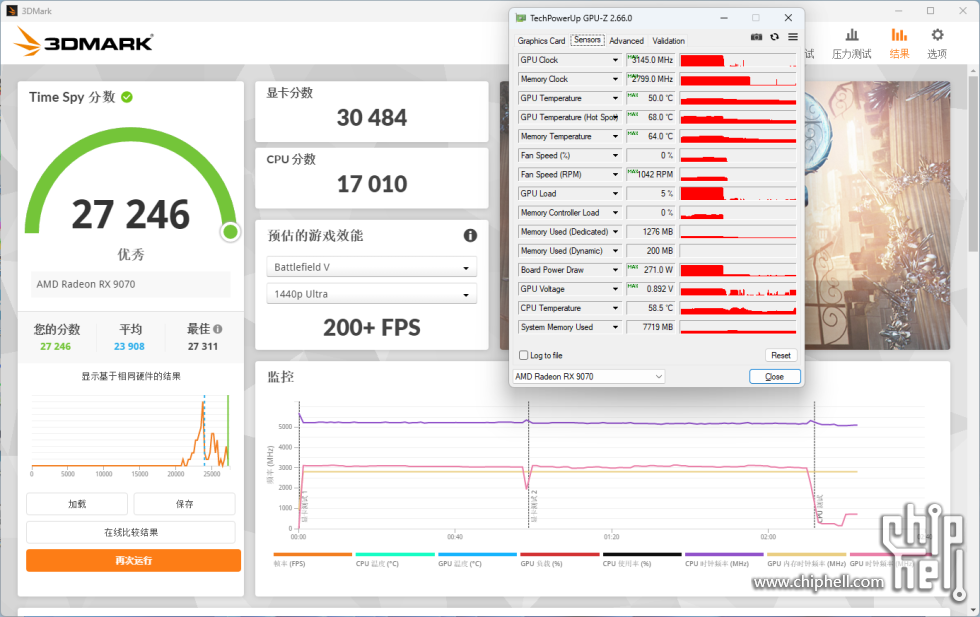Screen dimensions: 980x617
Task: Open the 压力测试 stress test section
Action: tap(851, 43)
